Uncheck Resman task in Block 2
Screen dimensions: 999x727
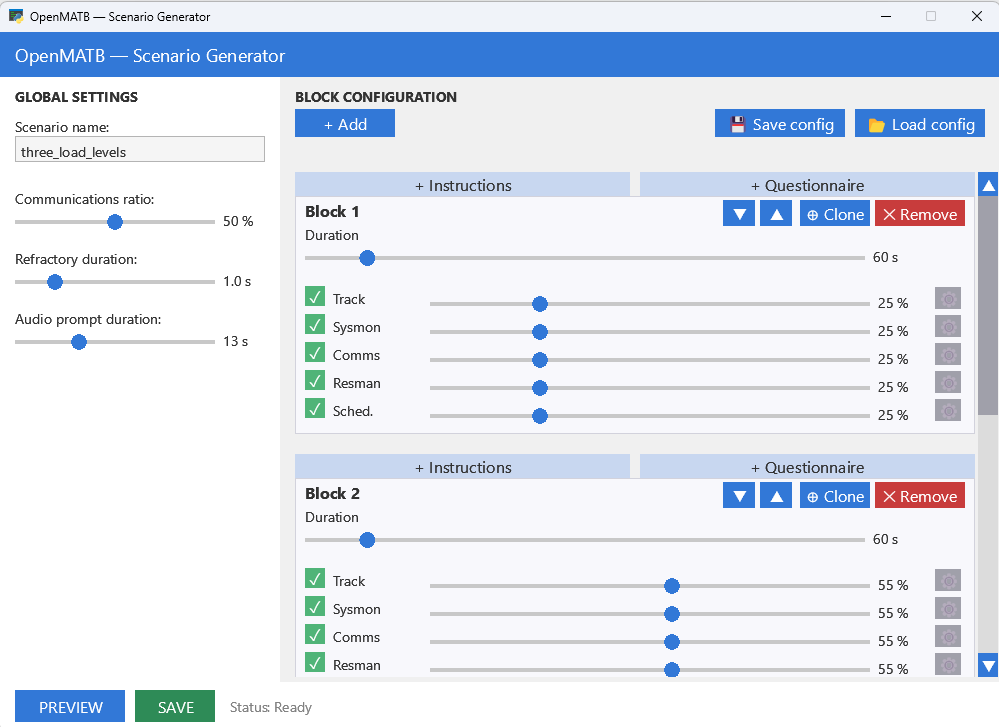pos(315,663)
